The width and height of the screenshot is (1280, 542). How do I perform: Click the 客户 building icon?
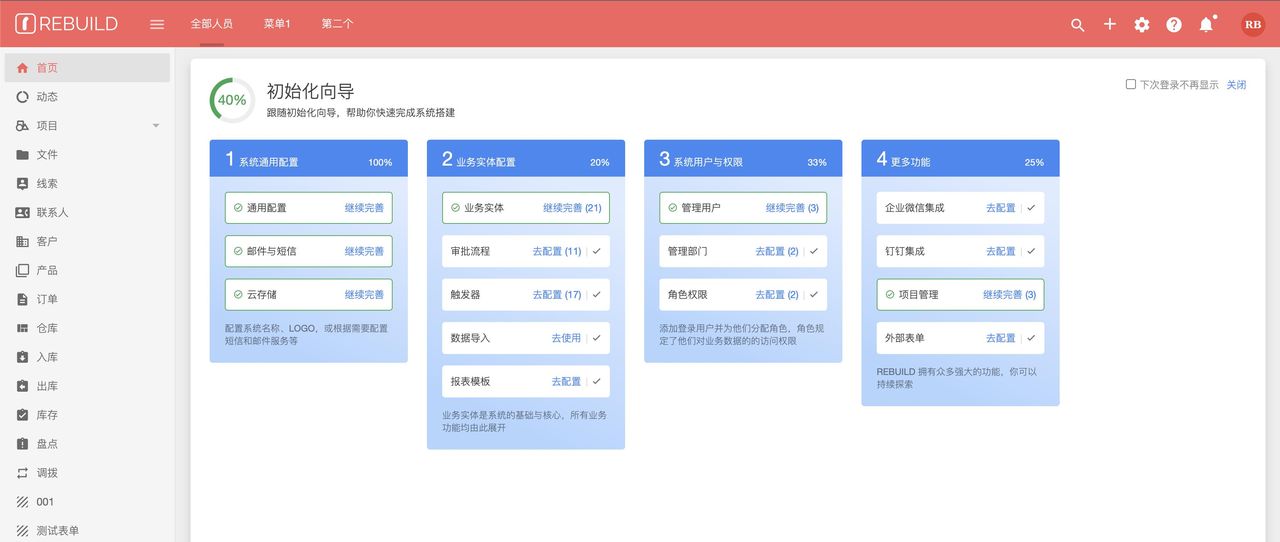coord(23,242)
